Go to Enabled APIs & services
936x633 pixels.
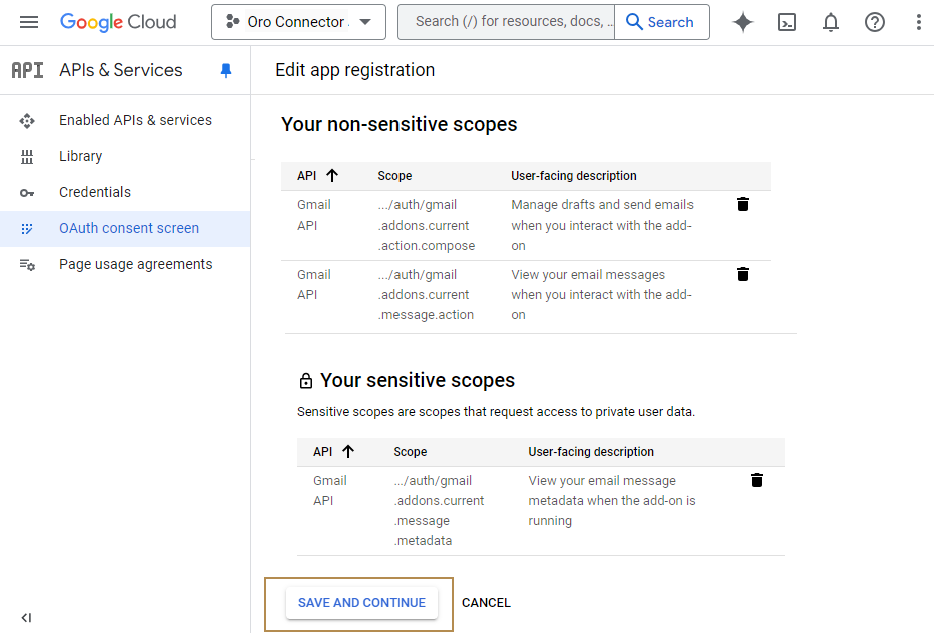[135, 120]
